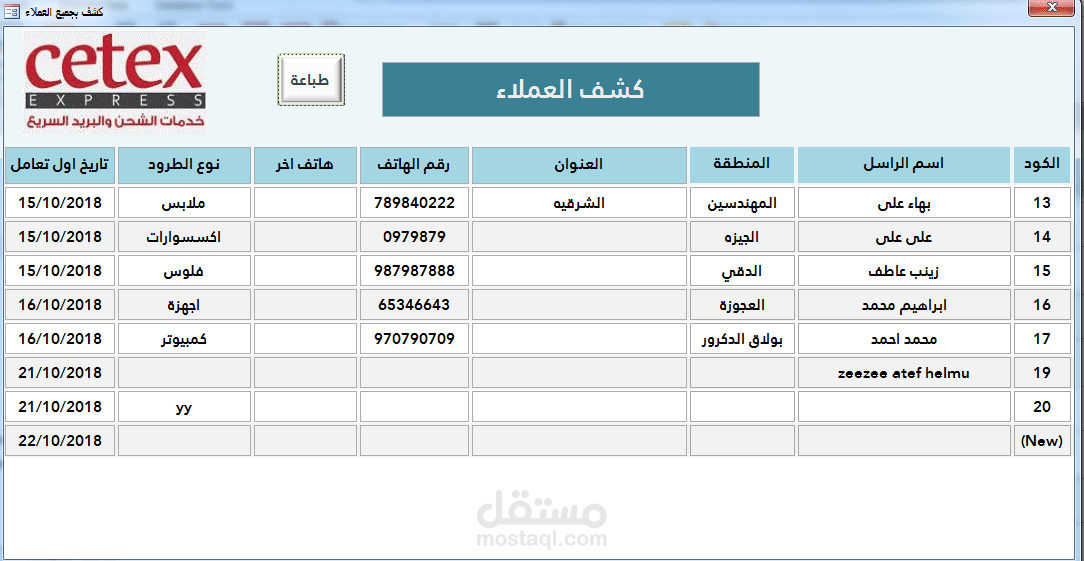This screenshot has height=561, width=1084.
Task: Click phone number 987987888
Action: click(414, 270)
